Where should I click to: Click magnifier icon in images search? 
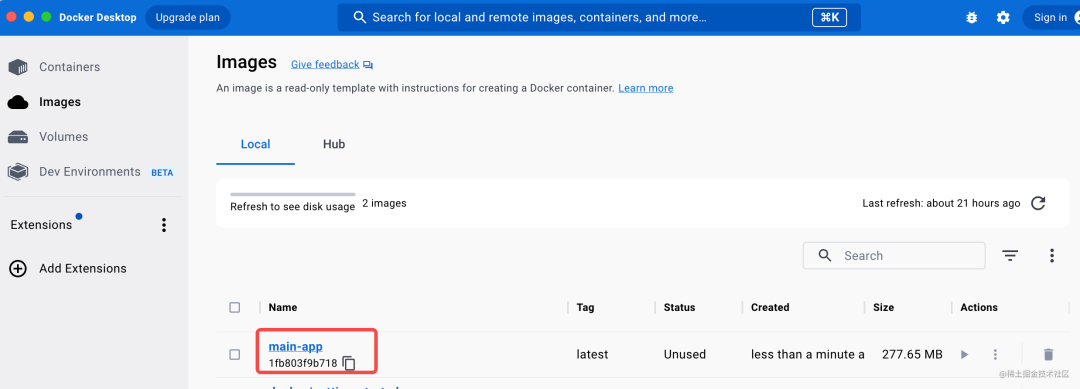click(825, 255)
